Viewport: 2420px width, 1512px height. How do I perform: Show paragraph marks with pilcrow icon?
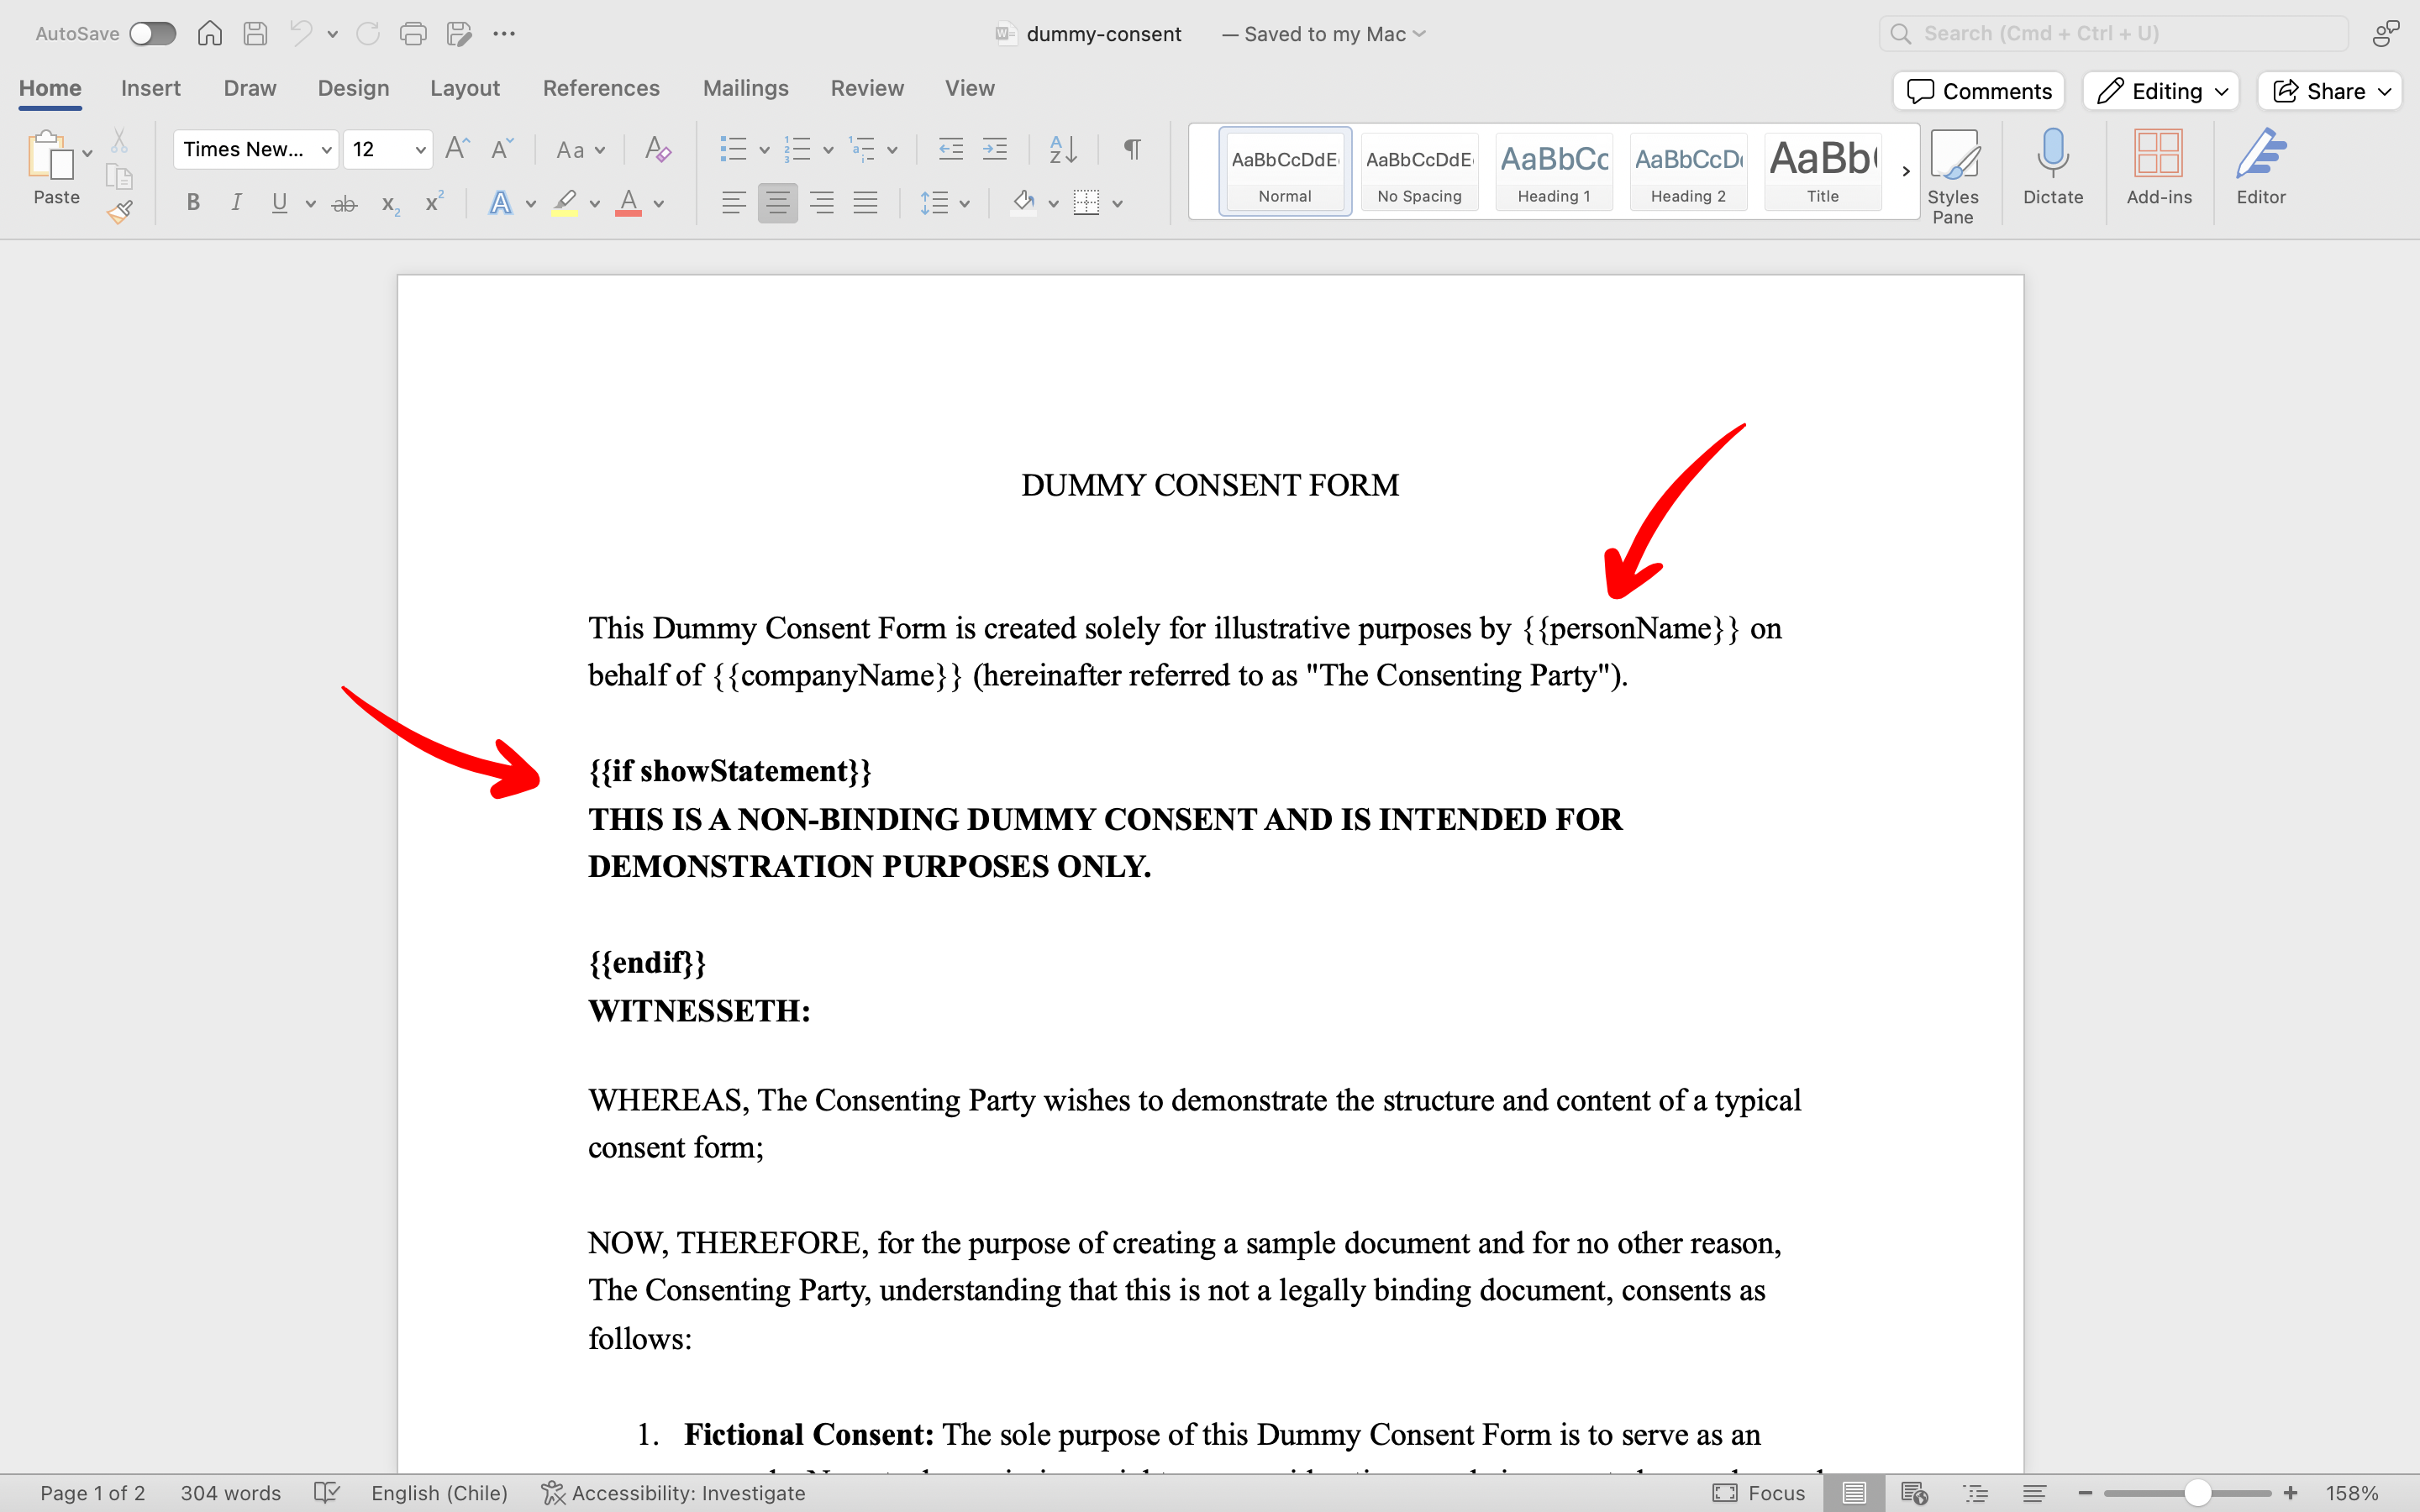pyautogui.click(x=1132, y=149)
